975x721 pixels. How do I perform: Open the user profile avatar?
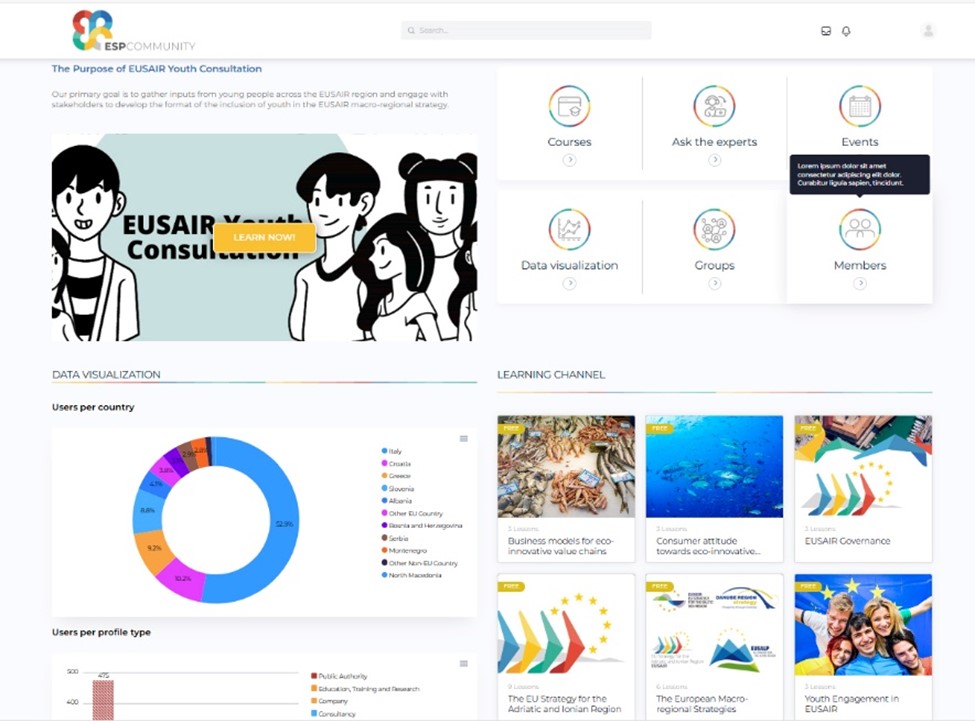tap(928, 31)
